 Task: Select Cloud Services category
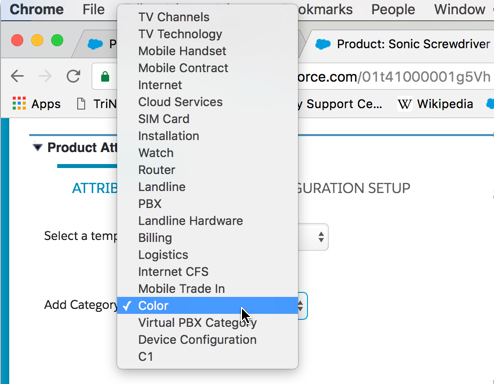[x=207, y=102]
